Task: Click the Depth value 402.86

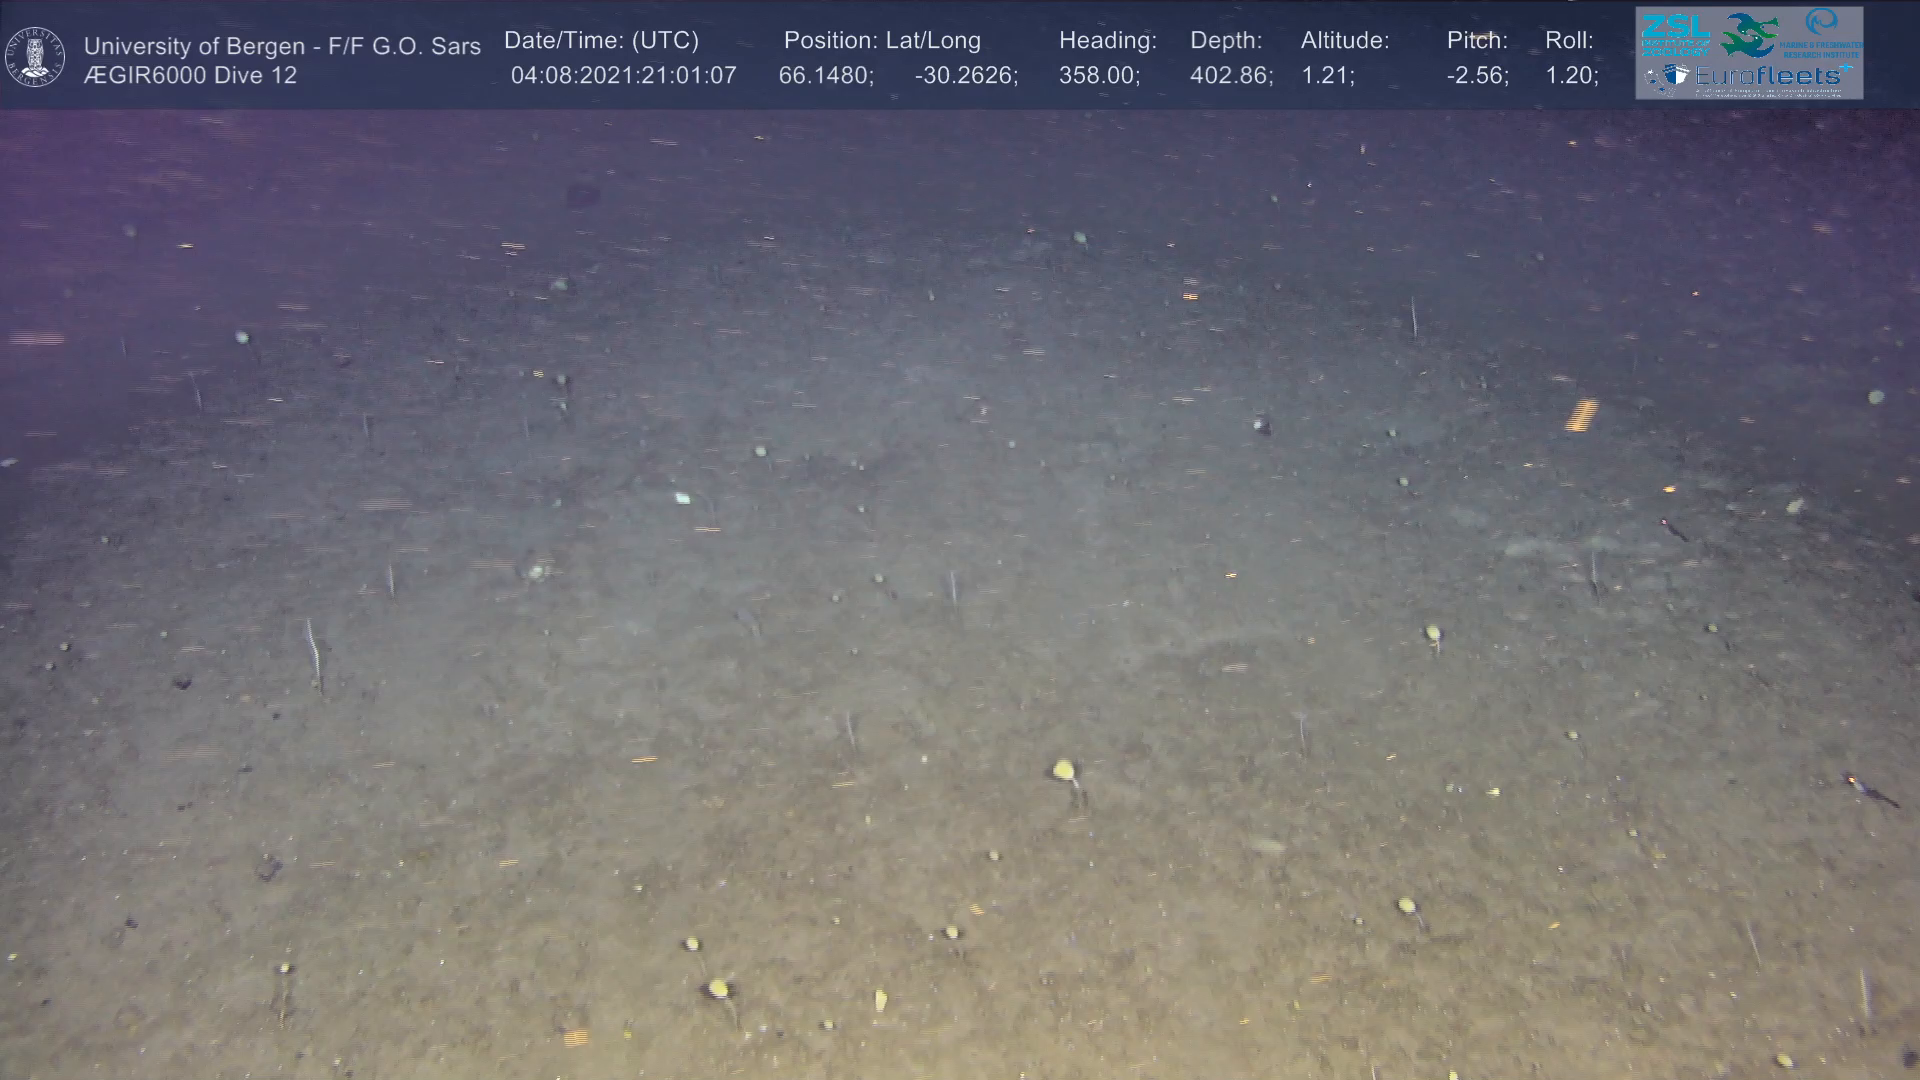Action: pos(1230,76)
